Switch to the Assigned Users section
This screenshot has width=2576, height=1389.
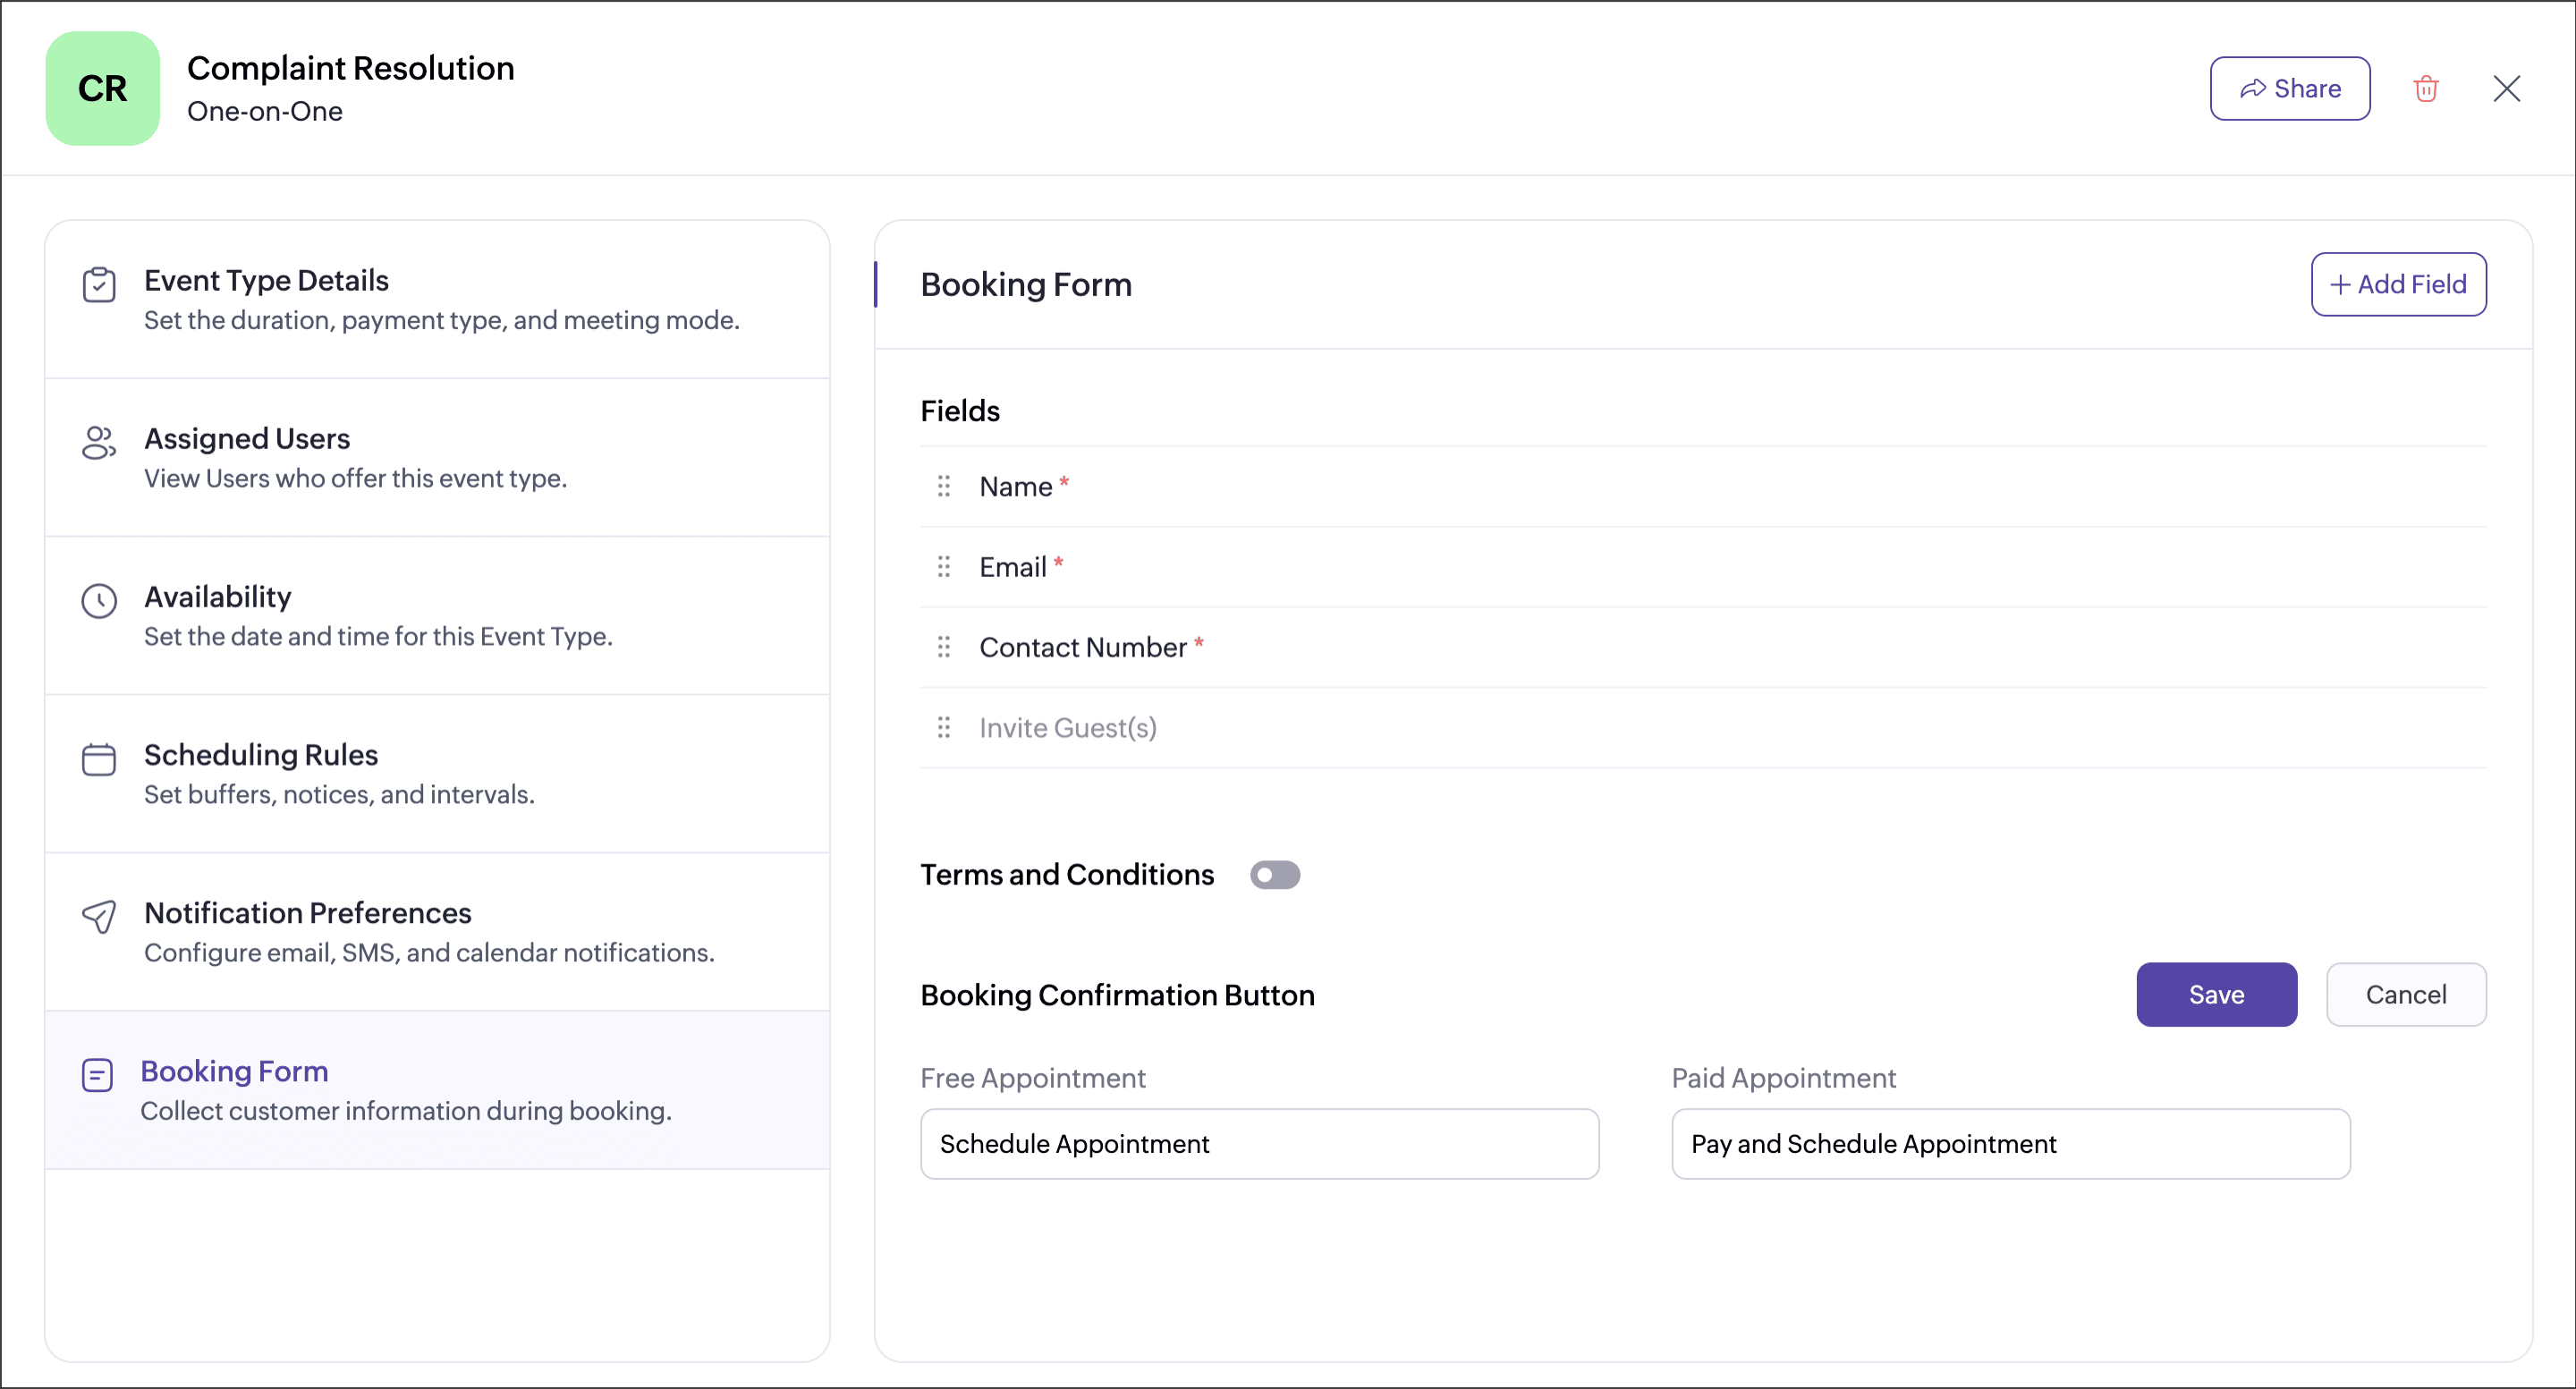(x=437, y=457)
